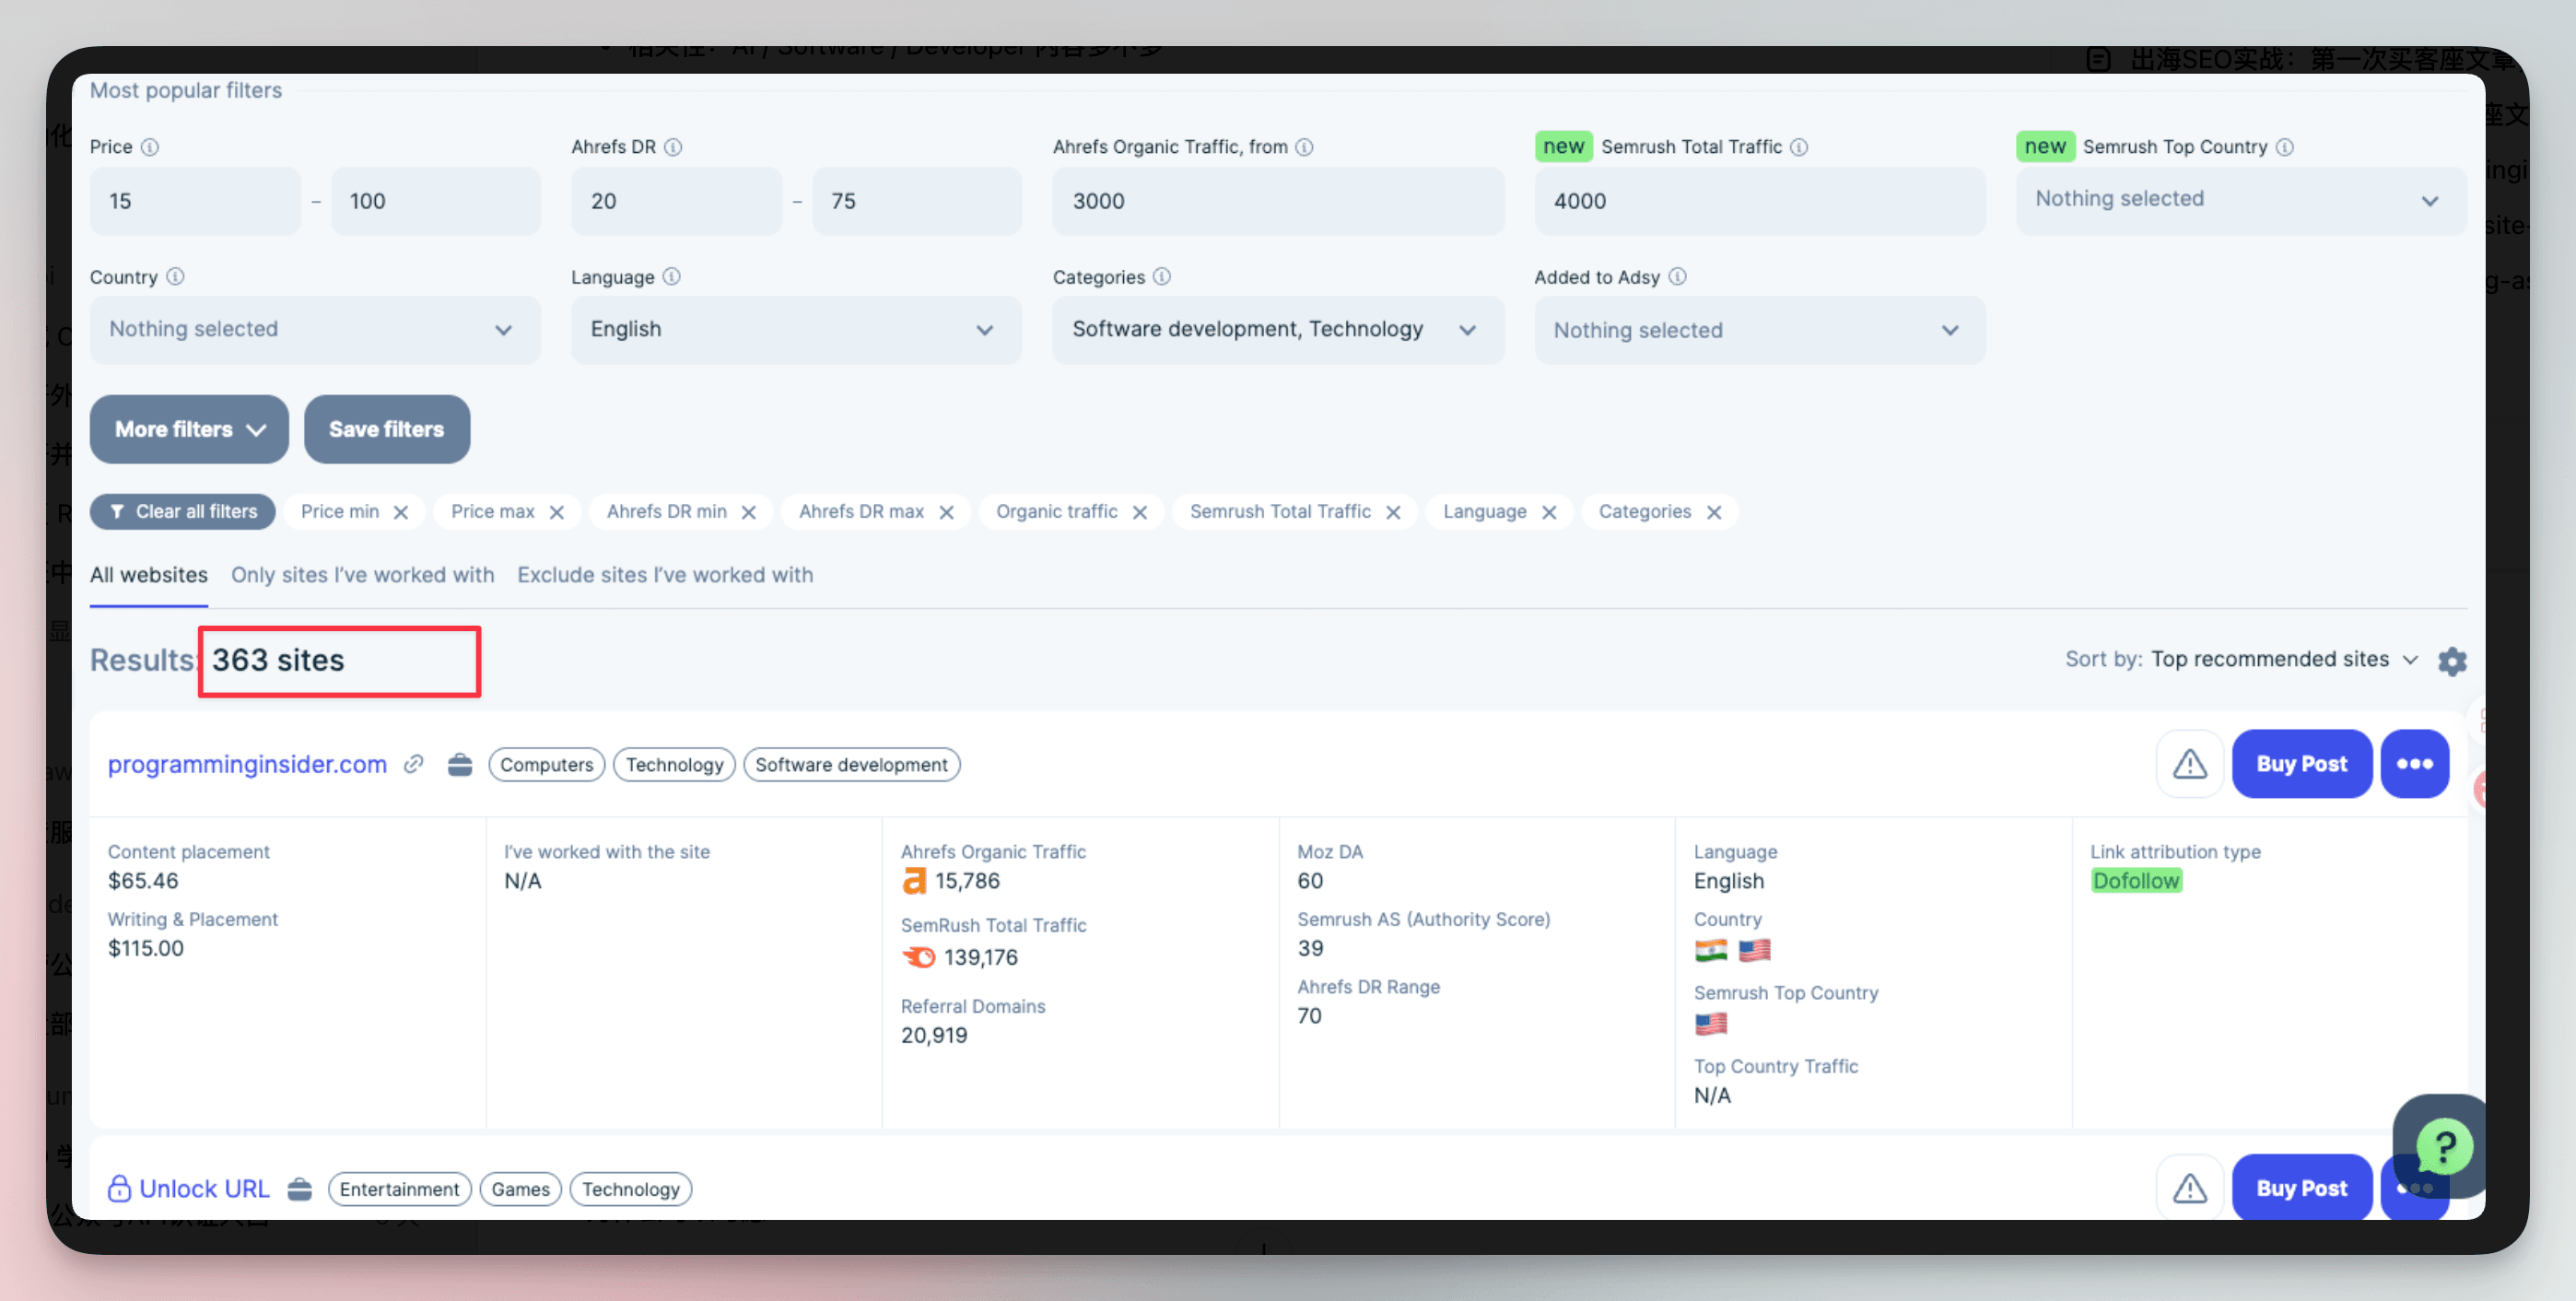Open the Added to Adsy dropdown
The width and height of the screenshot is (2576, 1301).
tap(1760, 330)
